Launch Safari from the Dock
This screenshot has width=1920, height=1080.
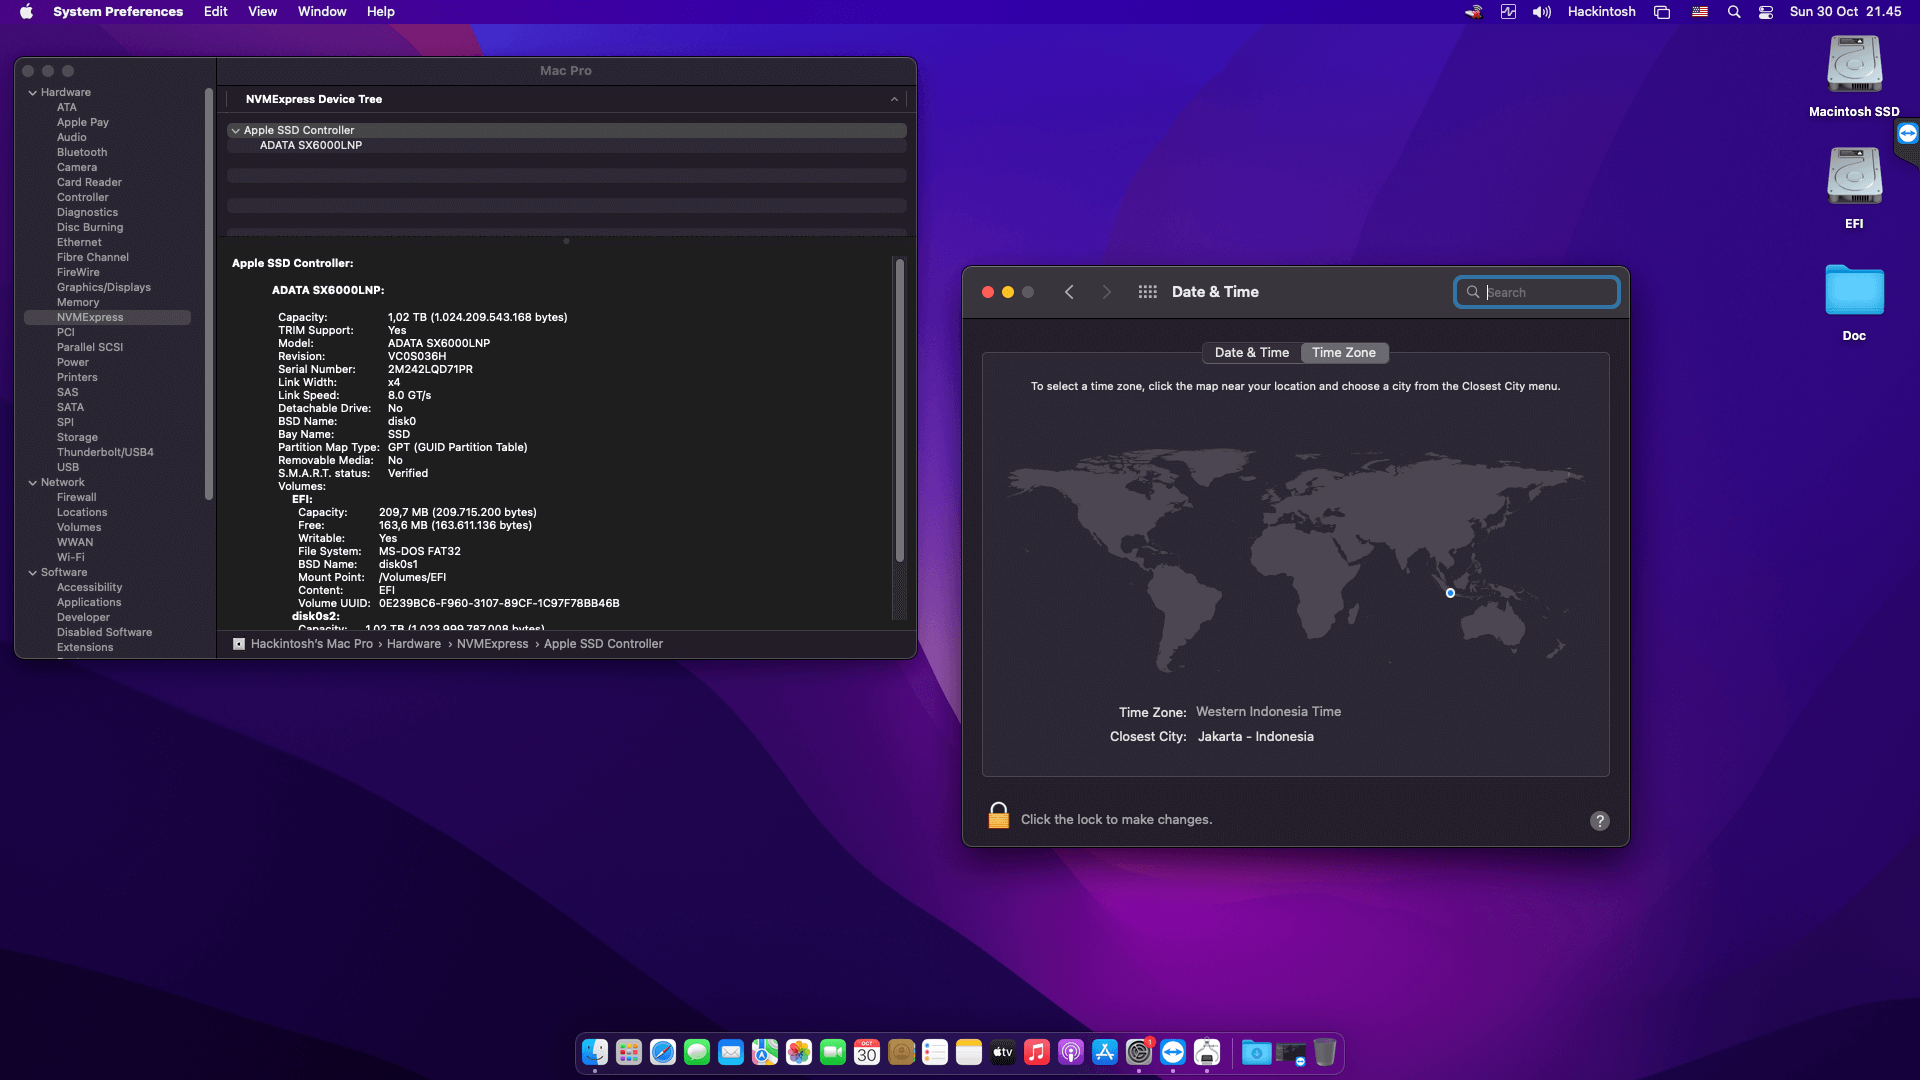tap(662, 1052)
